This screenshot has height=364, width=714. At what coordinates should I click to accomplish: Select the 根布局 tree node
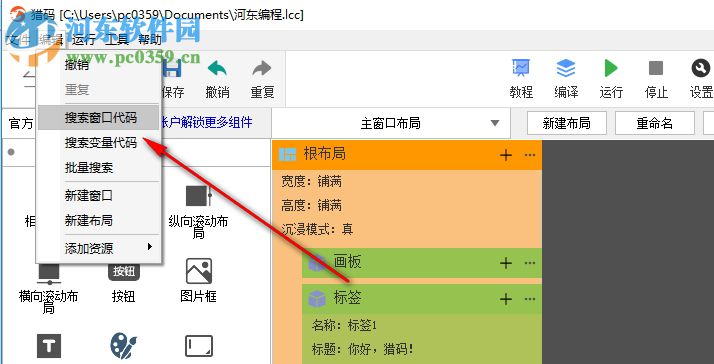[x=407, y=154]
